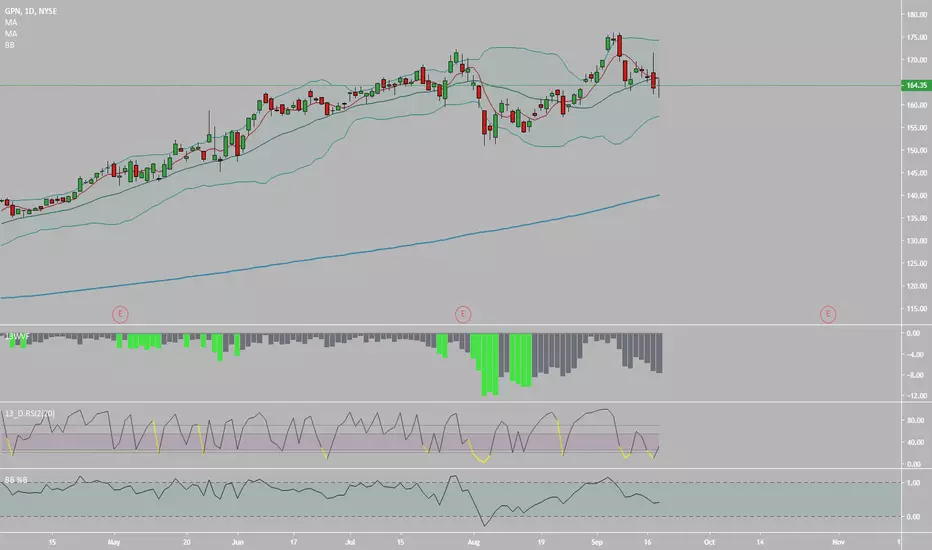The image size is (932, 550).
Task: Click the May date on the time axis
Action: [x=114, y=542]
